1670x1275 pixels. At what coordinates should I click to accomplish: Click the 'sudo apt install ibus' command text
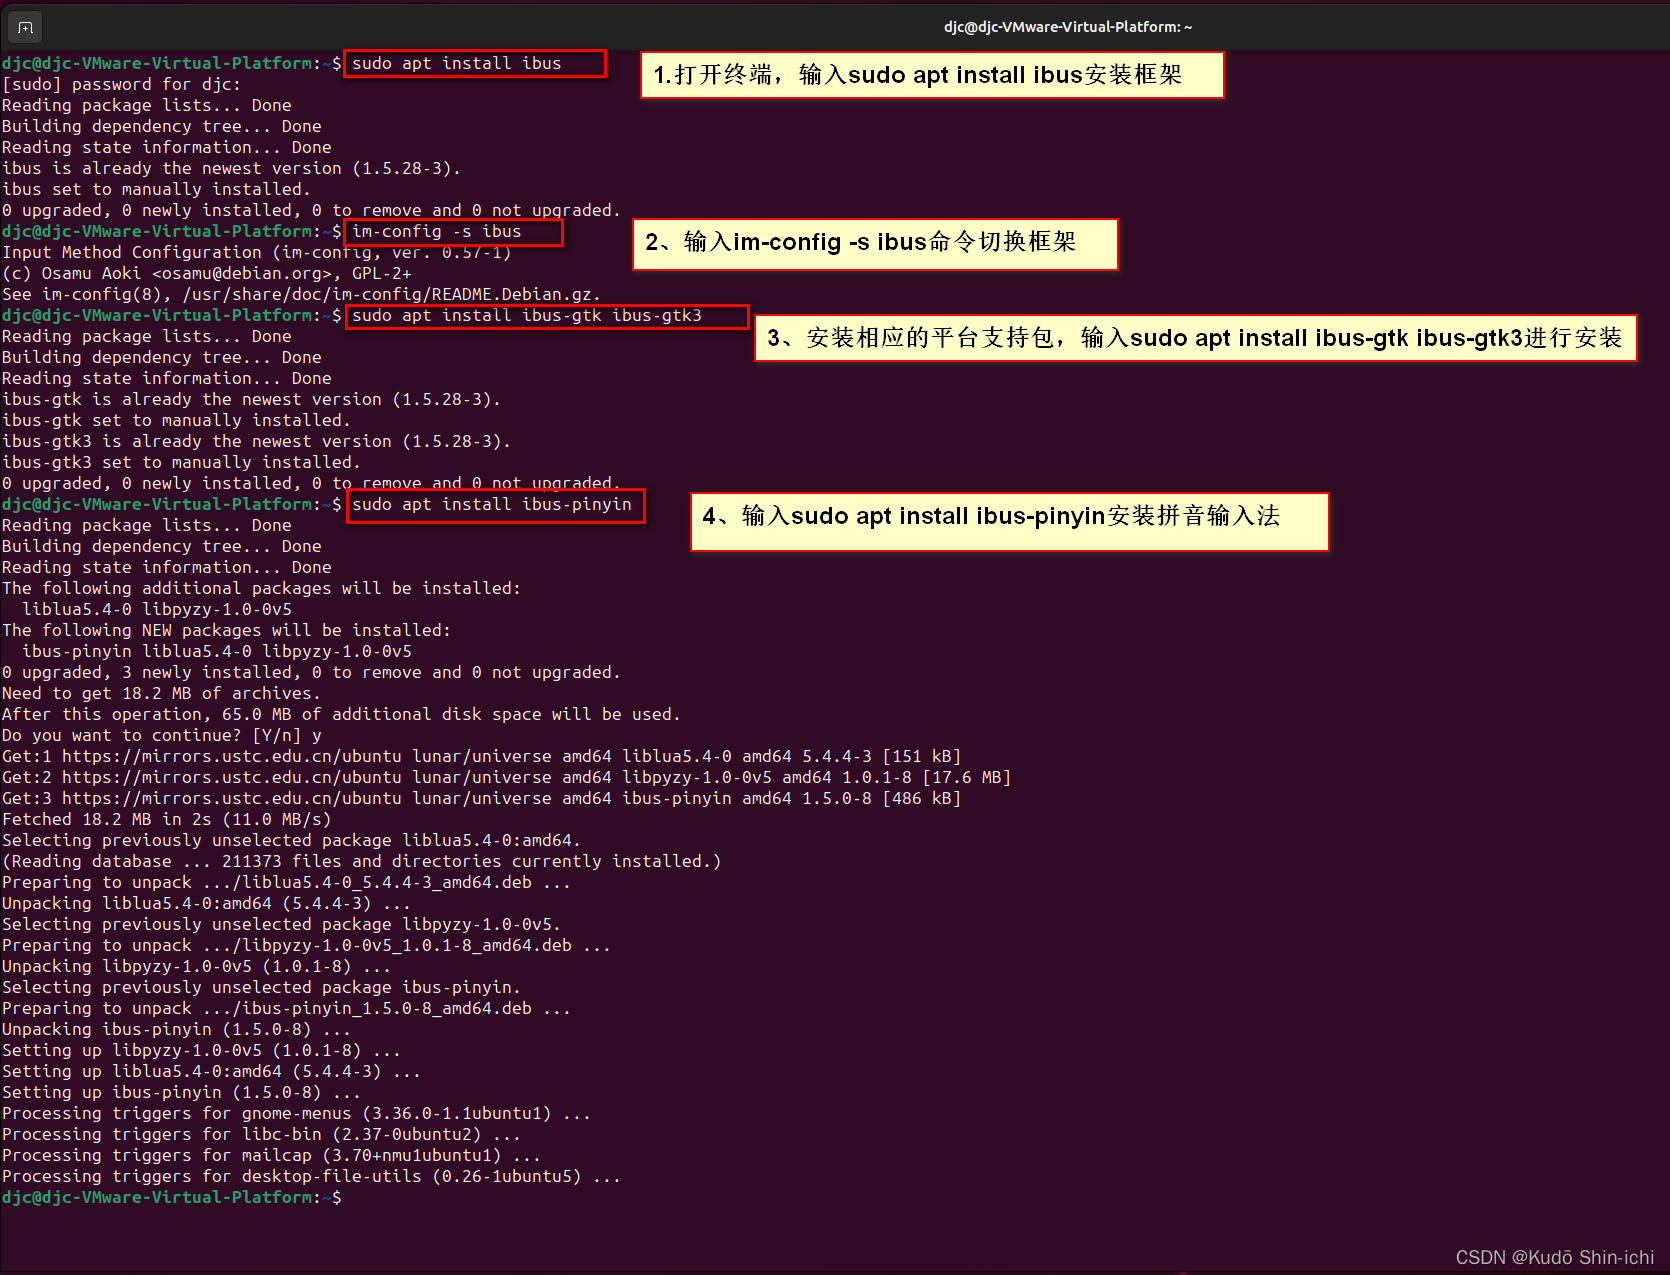coord(456,63)
